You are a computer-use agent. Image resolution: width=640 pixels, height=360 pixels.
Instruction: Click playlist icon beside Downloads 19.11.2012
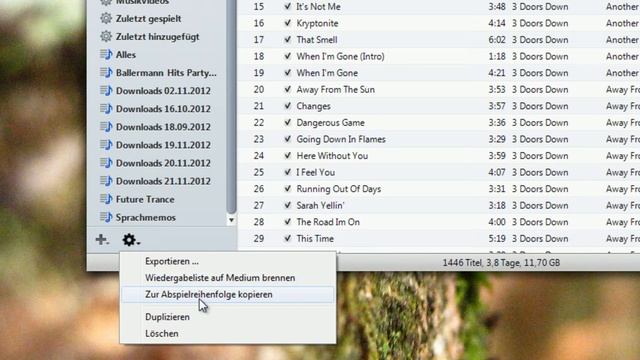pyautogui.click(x=106, y=145)
